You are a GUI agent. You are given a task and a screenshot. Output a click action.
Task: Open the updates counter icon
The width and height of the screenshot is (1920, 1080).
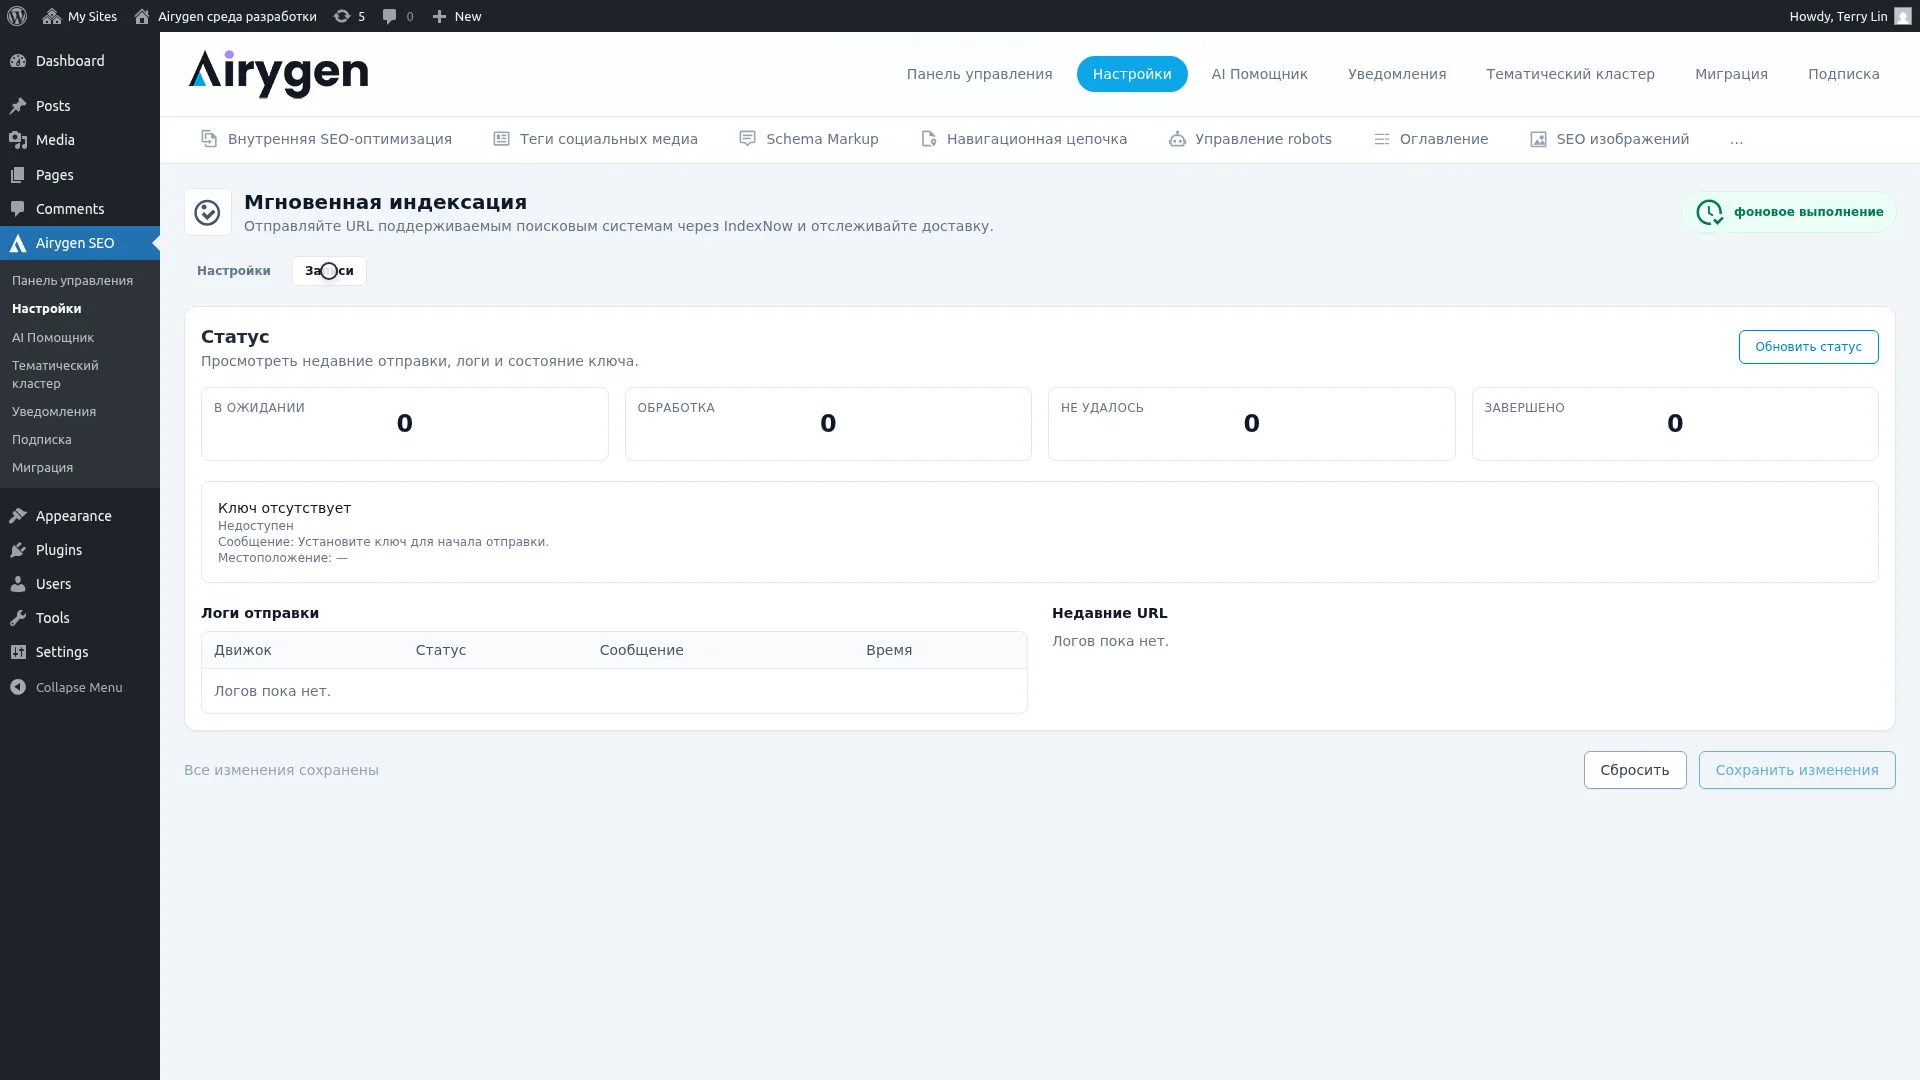349,16
